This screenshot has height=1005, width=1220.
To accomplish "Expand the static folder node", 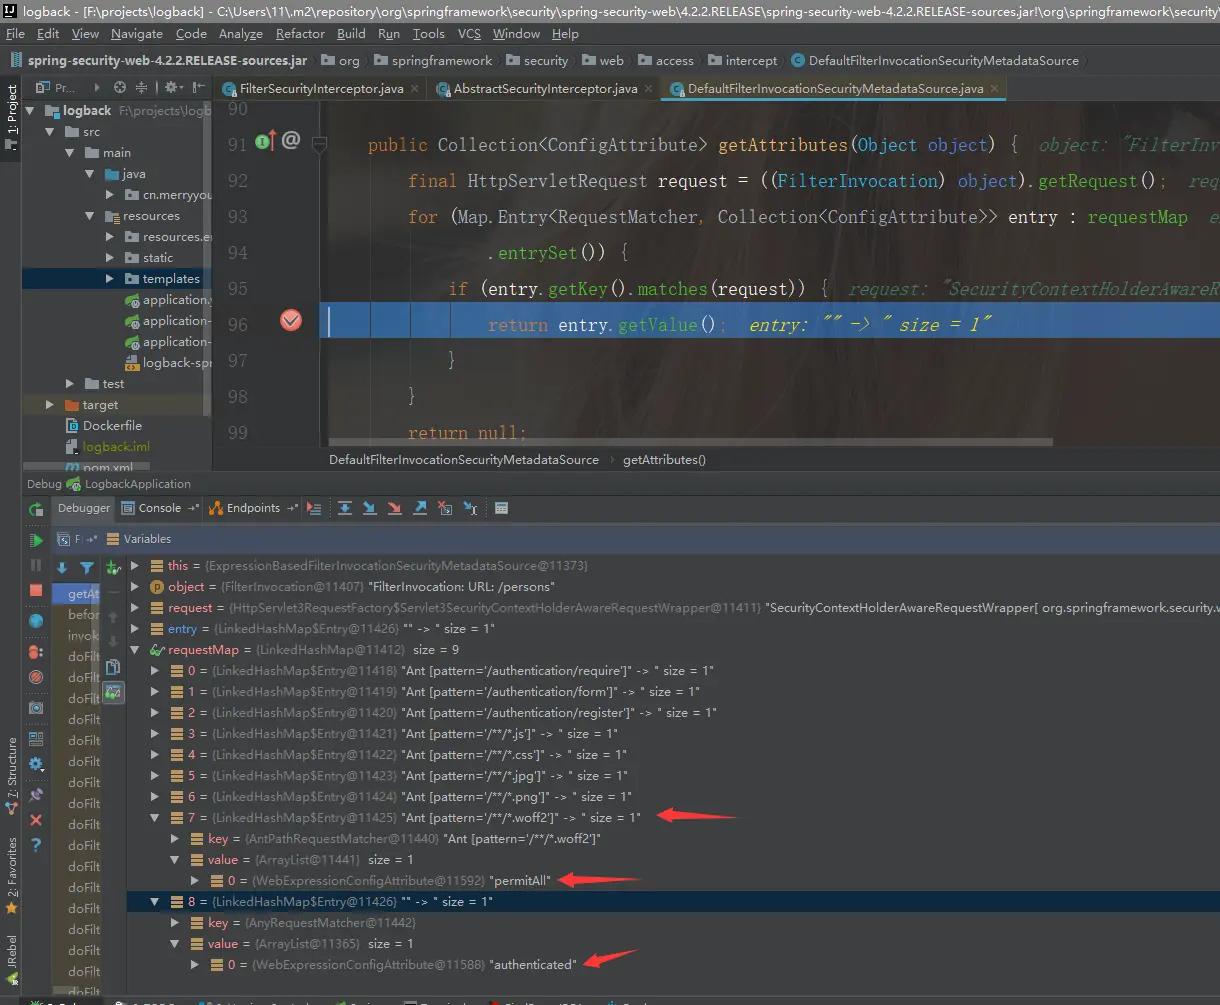I will coord(110,258).
